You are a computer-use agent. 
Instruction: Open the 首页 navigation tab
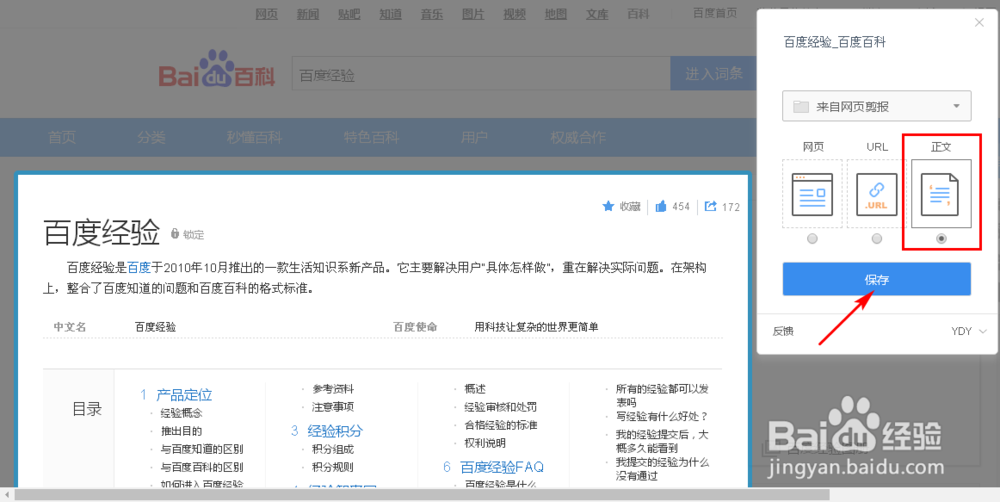(62, 137)
